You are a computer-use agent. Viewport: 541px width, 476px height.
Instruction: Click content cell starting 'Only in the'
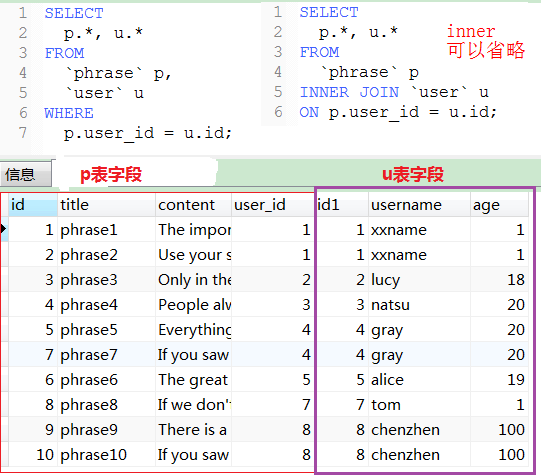(x=193, y=279)
